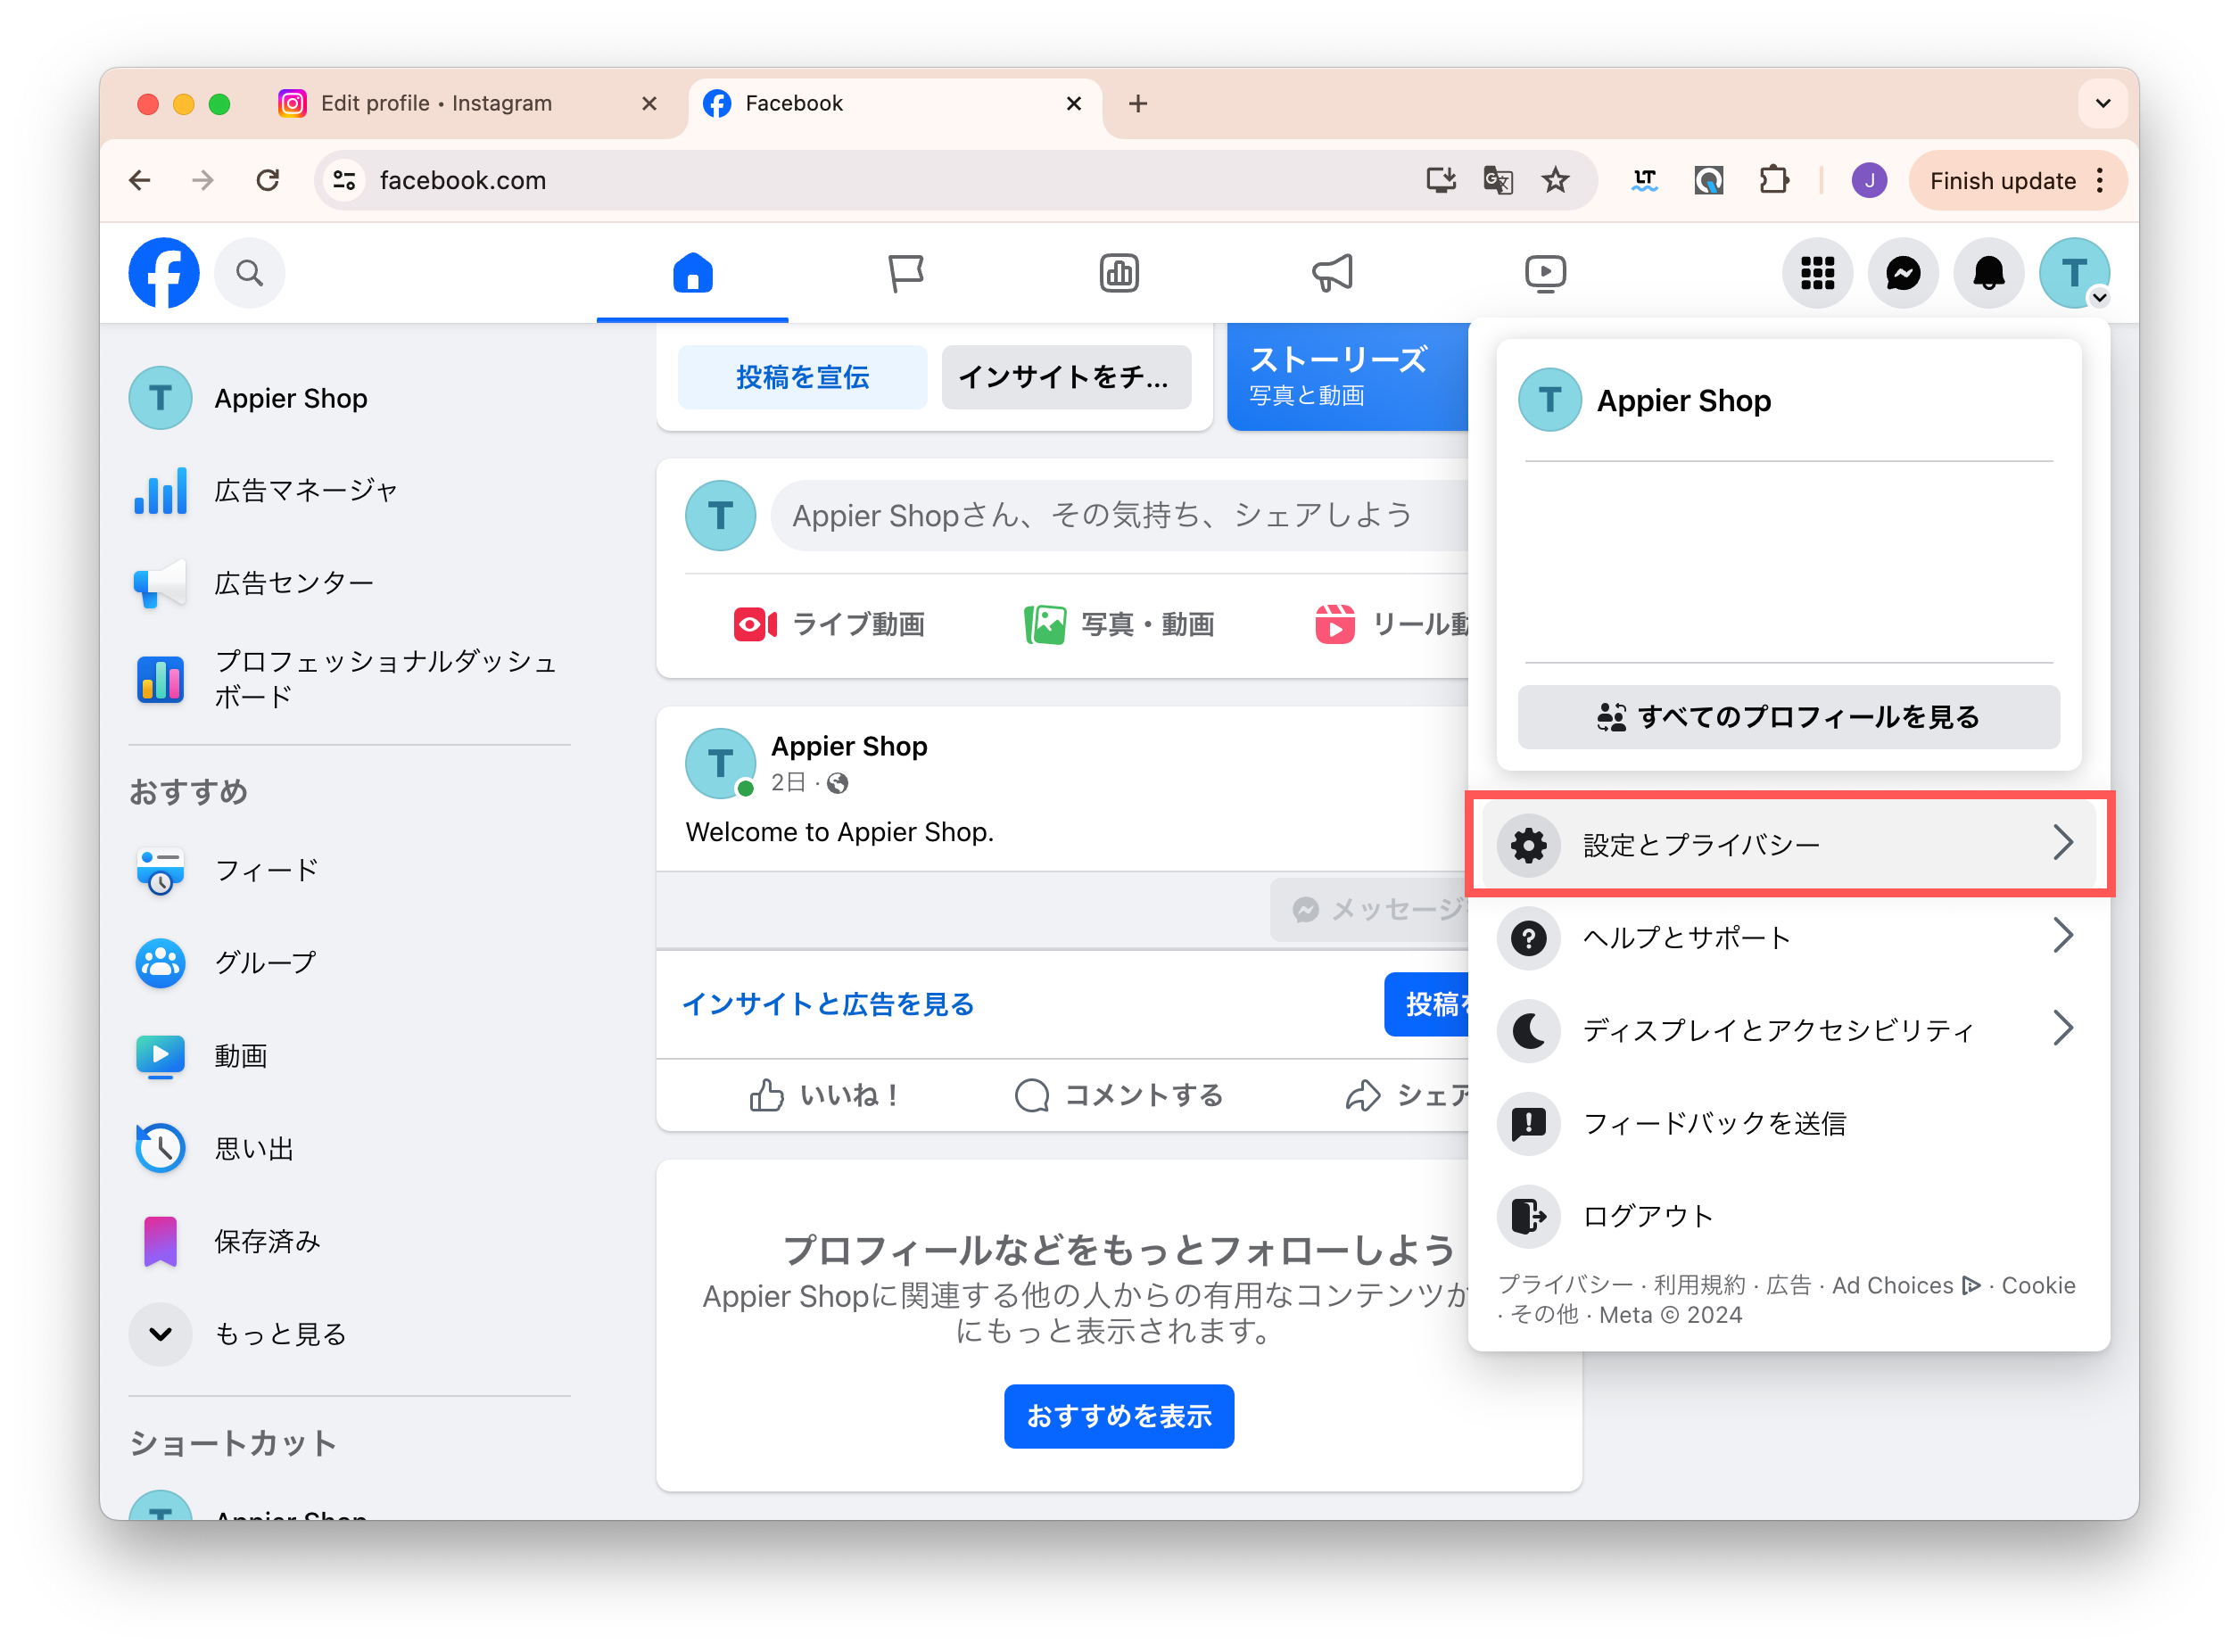Expand もっと見る in the sidebar
The height and width of the screenshot is (1652, 2239).
point(349,1334)
